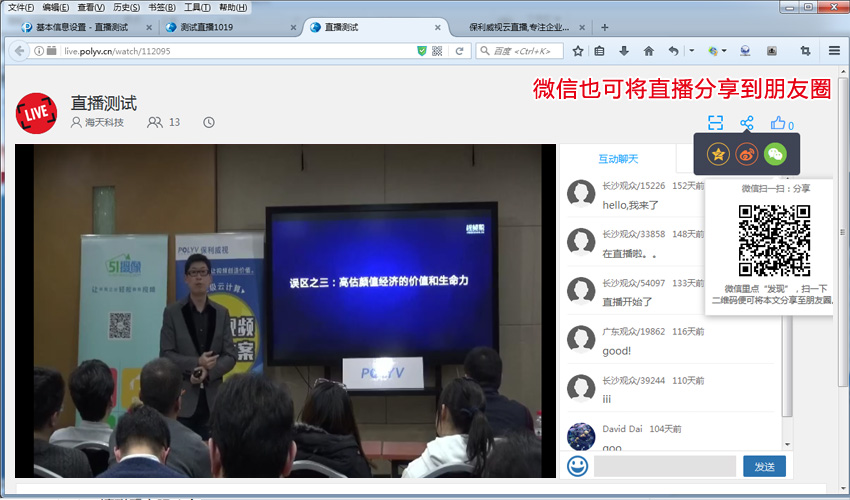This screenshot has height=500, width=850.
Task: Share to Weibo icon
Action: (746, 155)
